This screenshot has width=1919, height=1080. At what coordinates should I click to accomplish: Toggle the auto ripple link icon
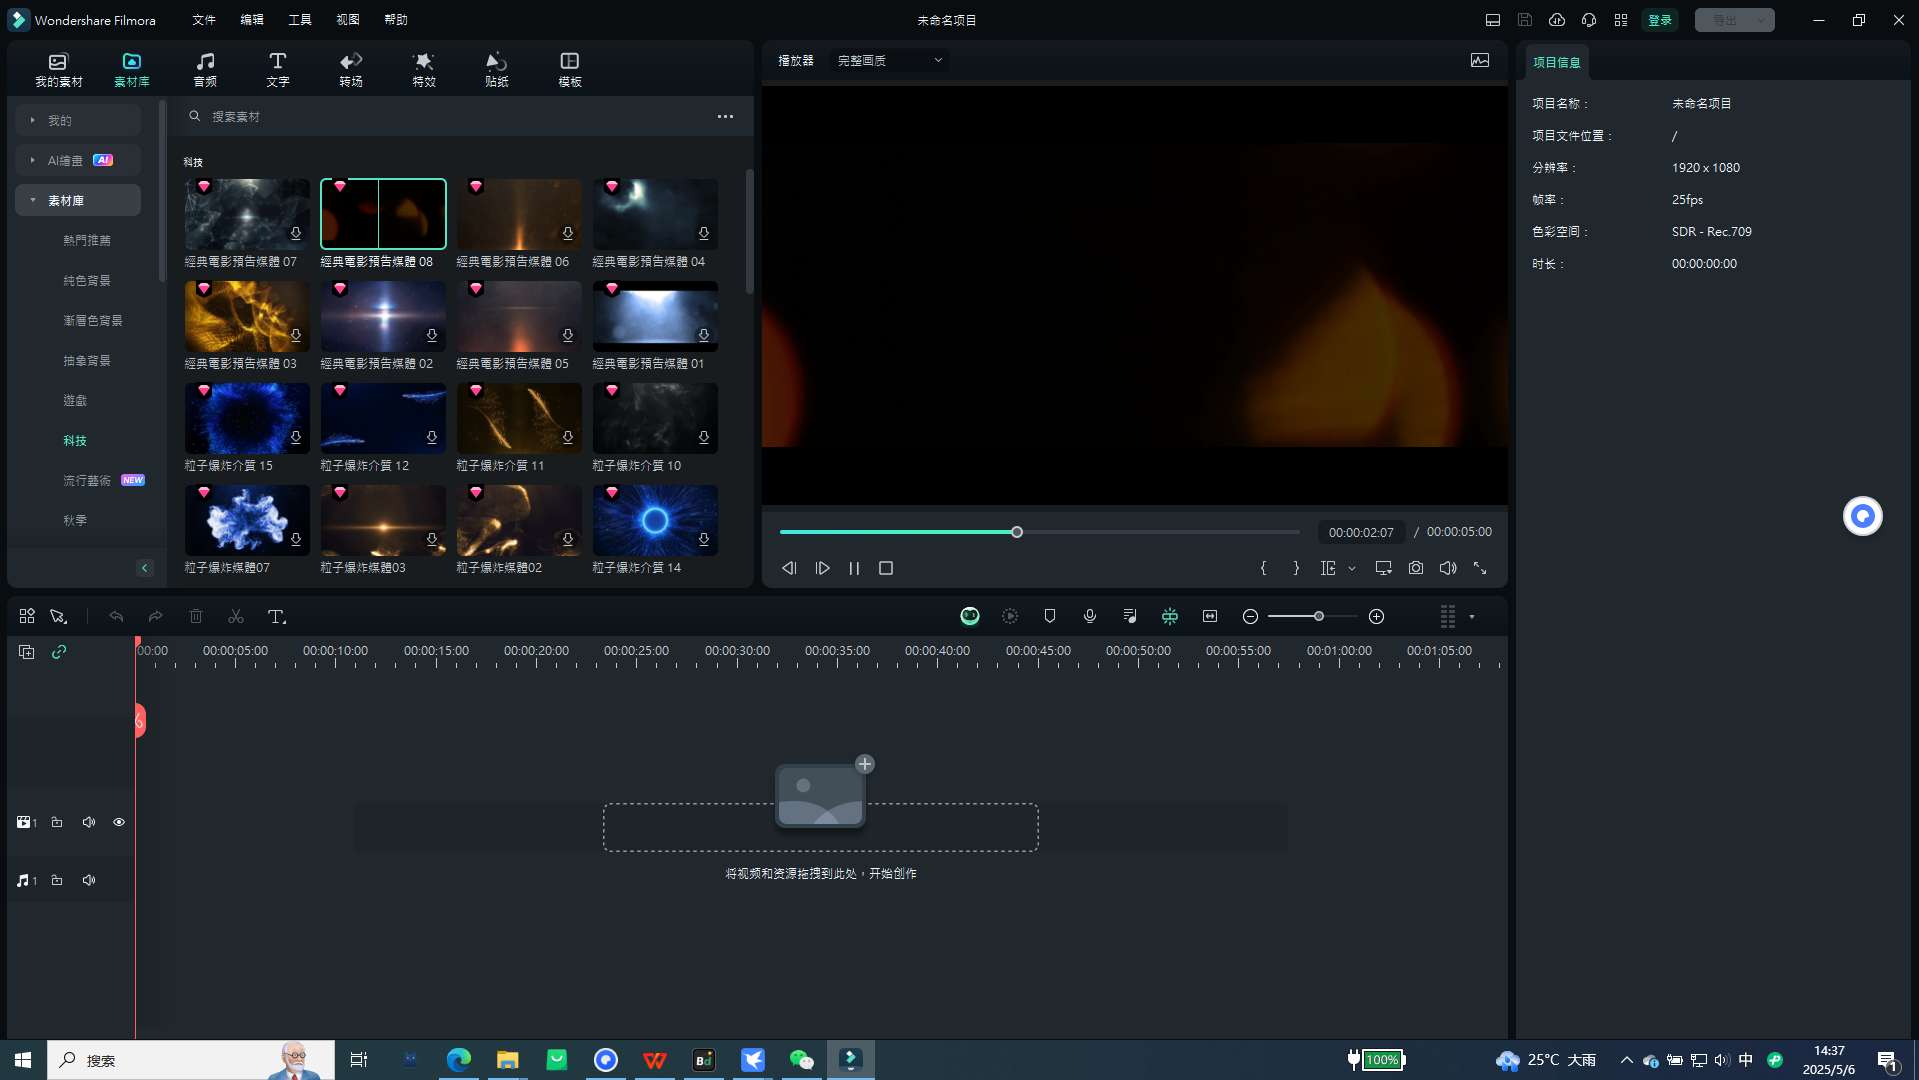(x=59, y=652)
